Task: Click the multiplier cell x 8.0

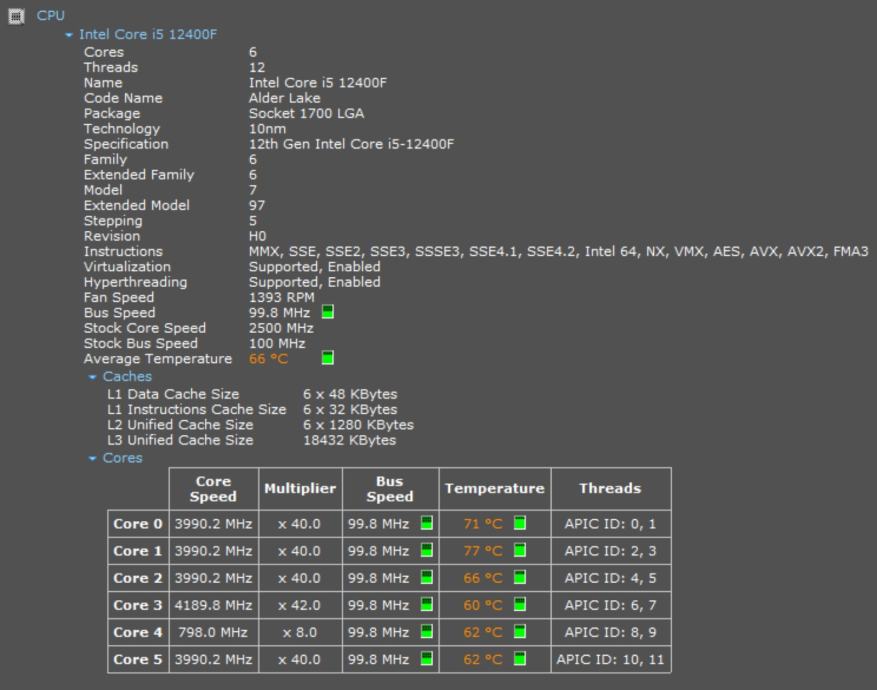Action: [x=300, y=632]
